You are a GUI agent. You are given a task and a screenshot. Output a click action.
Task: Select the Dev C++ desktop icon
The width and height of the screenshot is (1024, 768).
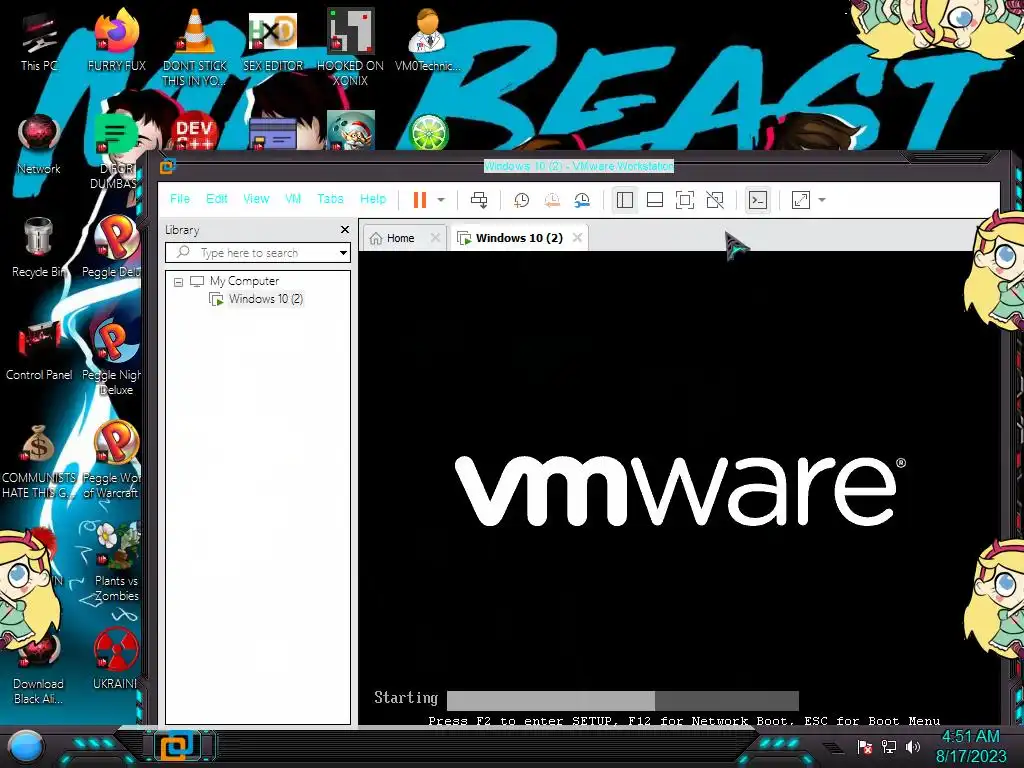(x=194, y=133)
